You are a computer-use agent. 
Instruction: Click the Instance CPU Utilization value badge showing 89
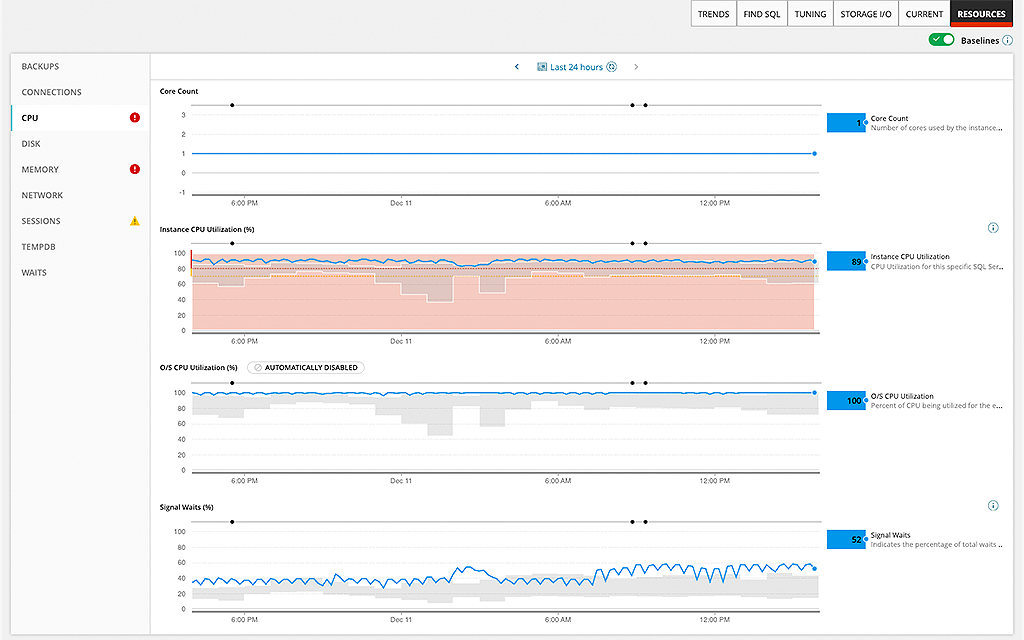click(x=846, y=261)
